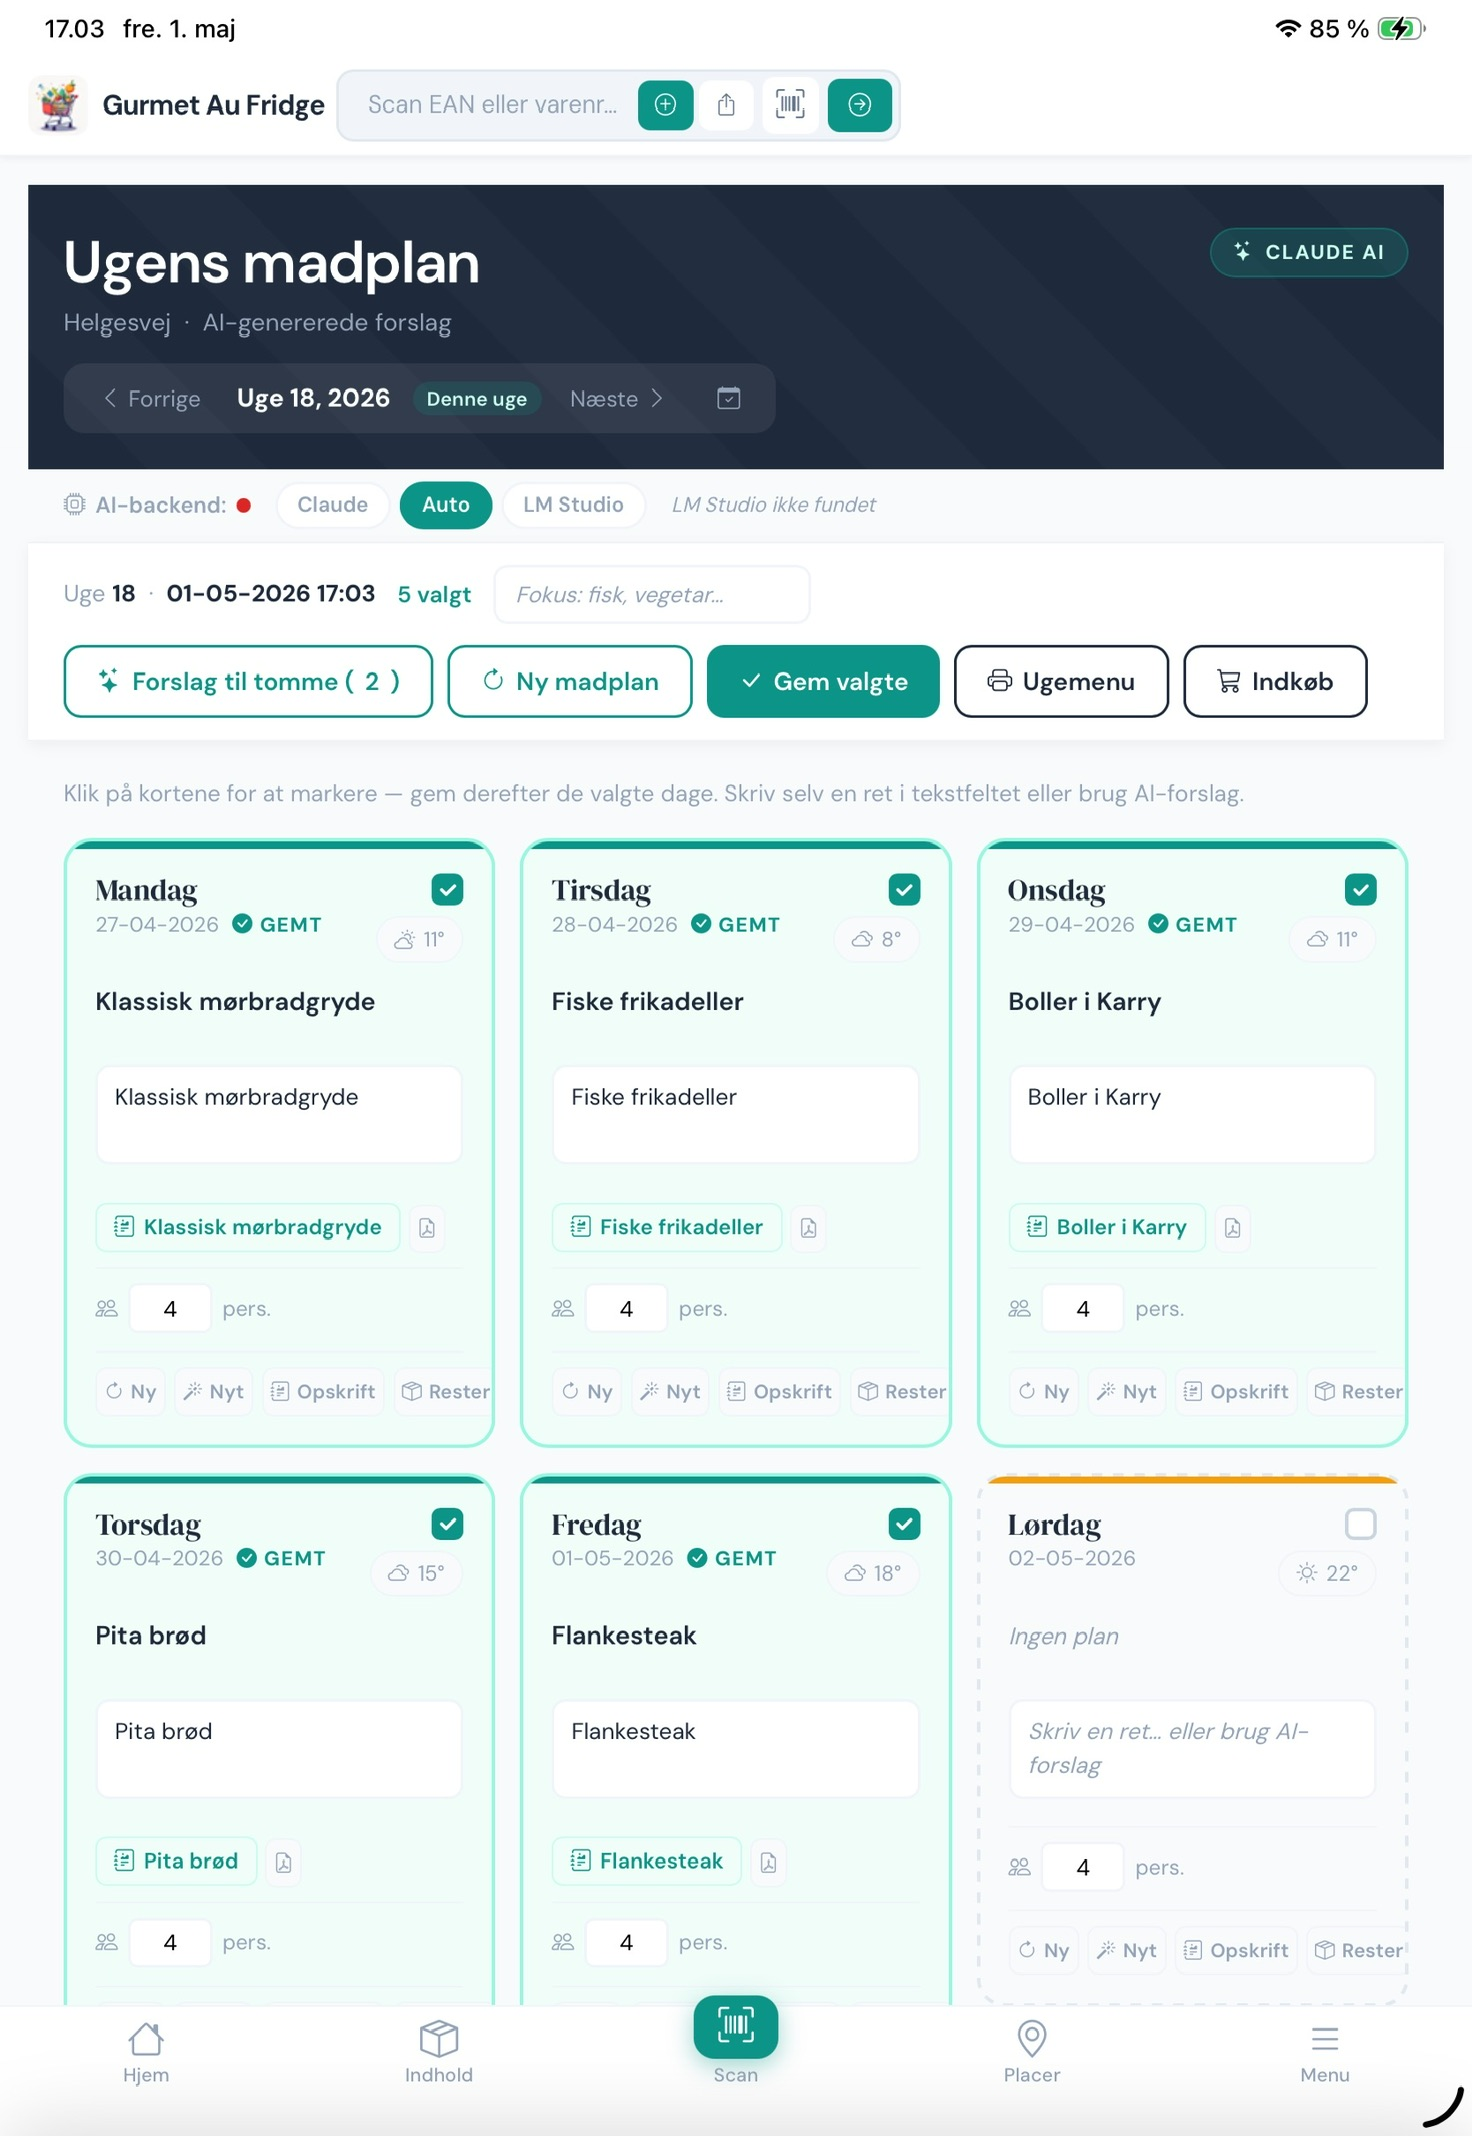Open PDF icon beside Flankesteak recipe
Screen dimensions: 1472x2136
click(769, 1861)
